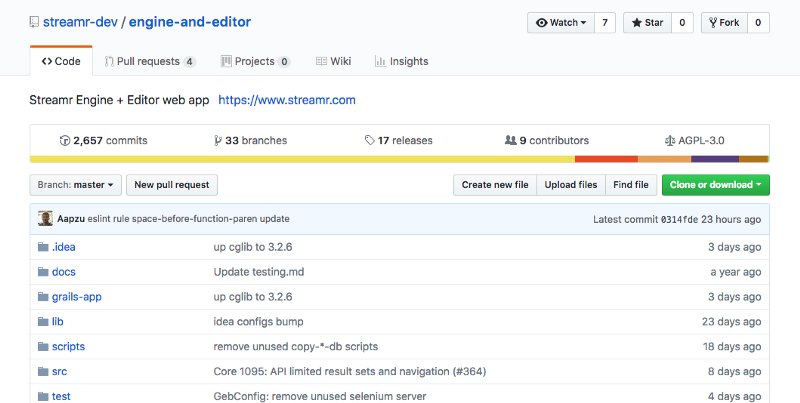
Task: Open the test folder
Action: [61, 396]
